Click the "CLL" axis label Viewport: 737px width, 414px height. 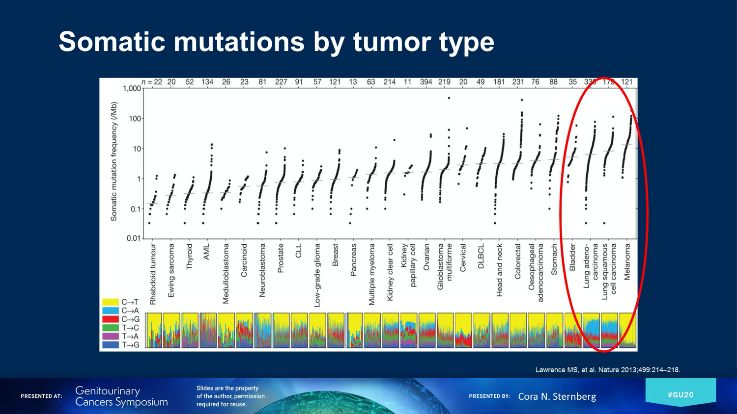click(x=298, y=250)
